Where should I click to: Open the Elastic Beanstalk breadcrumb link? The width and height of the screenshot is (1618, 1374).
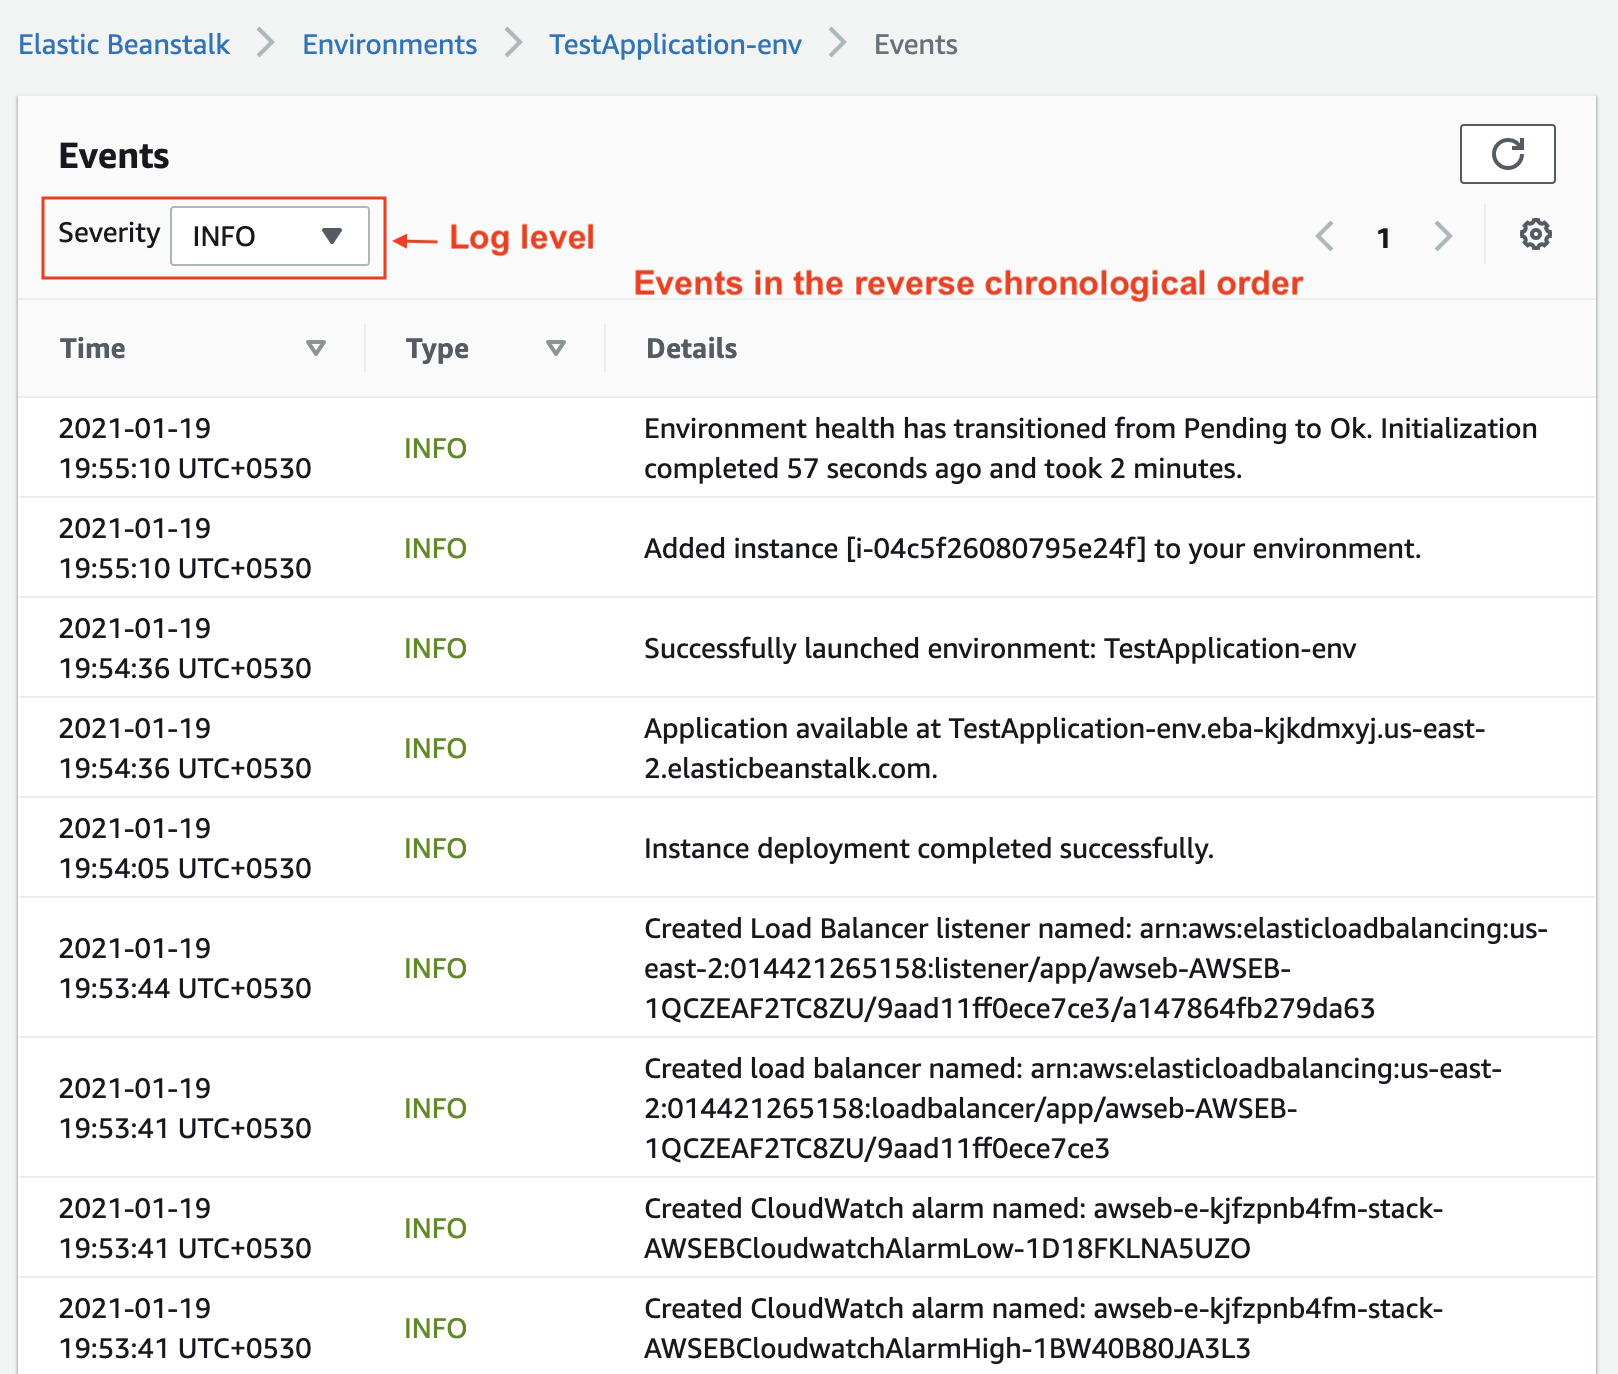pyautogui.click(x=124, y=44)
